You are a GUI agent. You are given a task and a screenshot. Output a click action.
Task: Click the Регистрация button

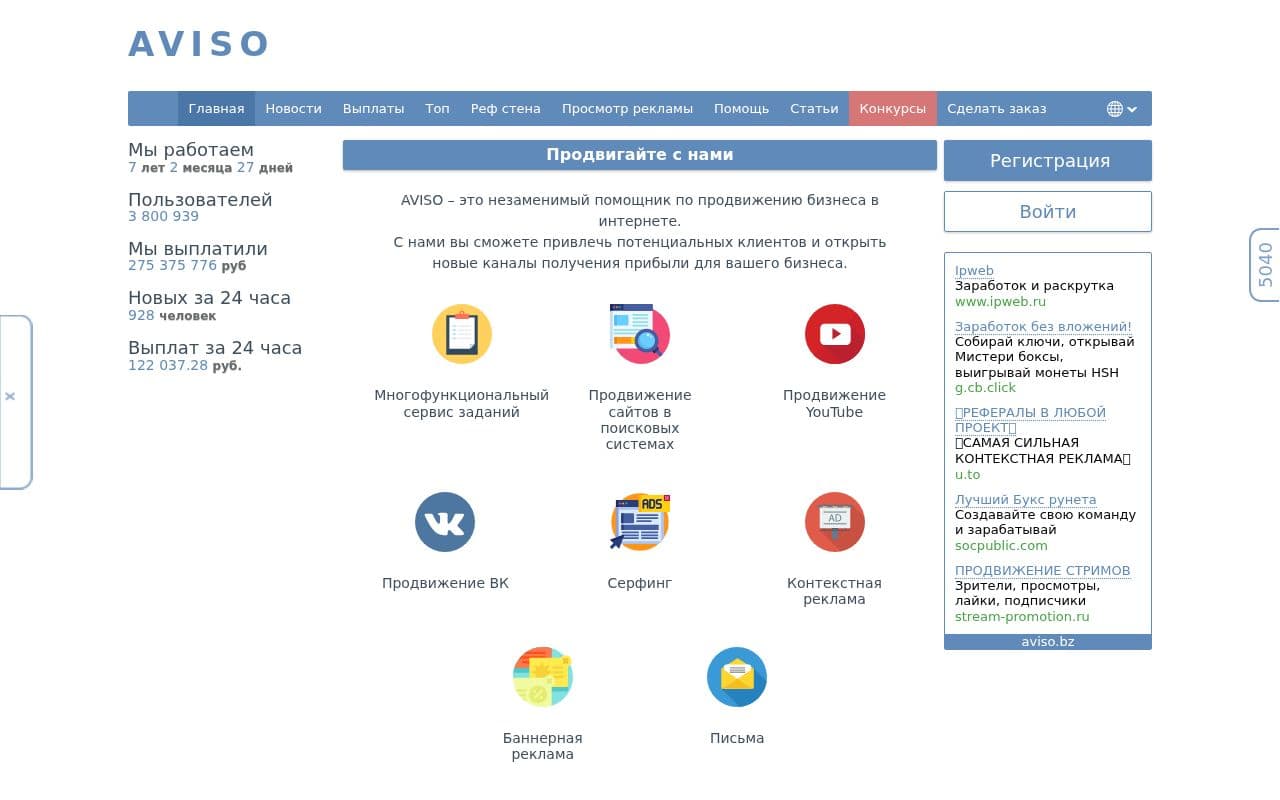coord(1048,161)
